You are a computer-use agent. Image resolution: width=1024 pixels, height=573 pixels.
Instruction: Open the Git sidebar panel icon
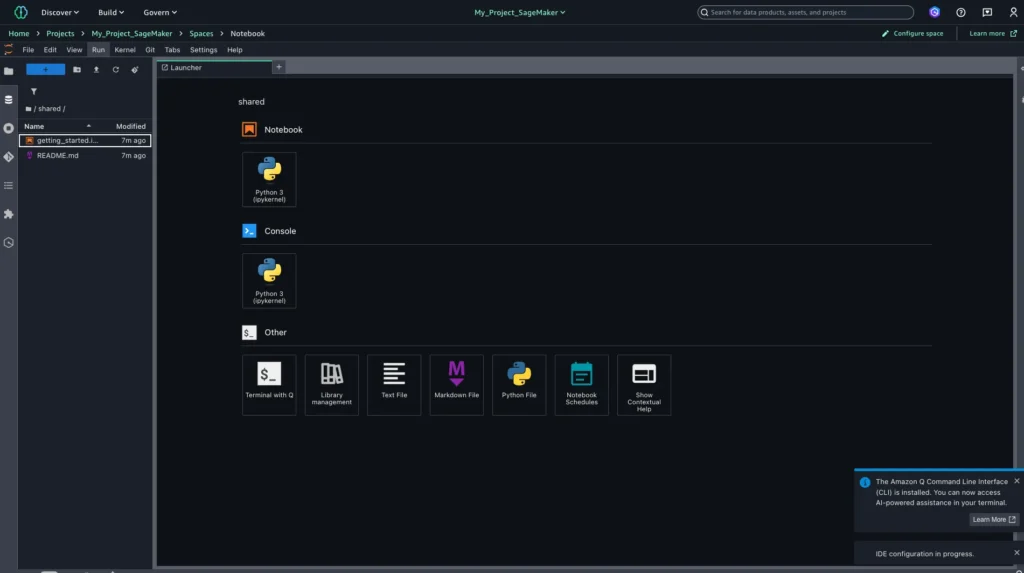coord(9,157)
